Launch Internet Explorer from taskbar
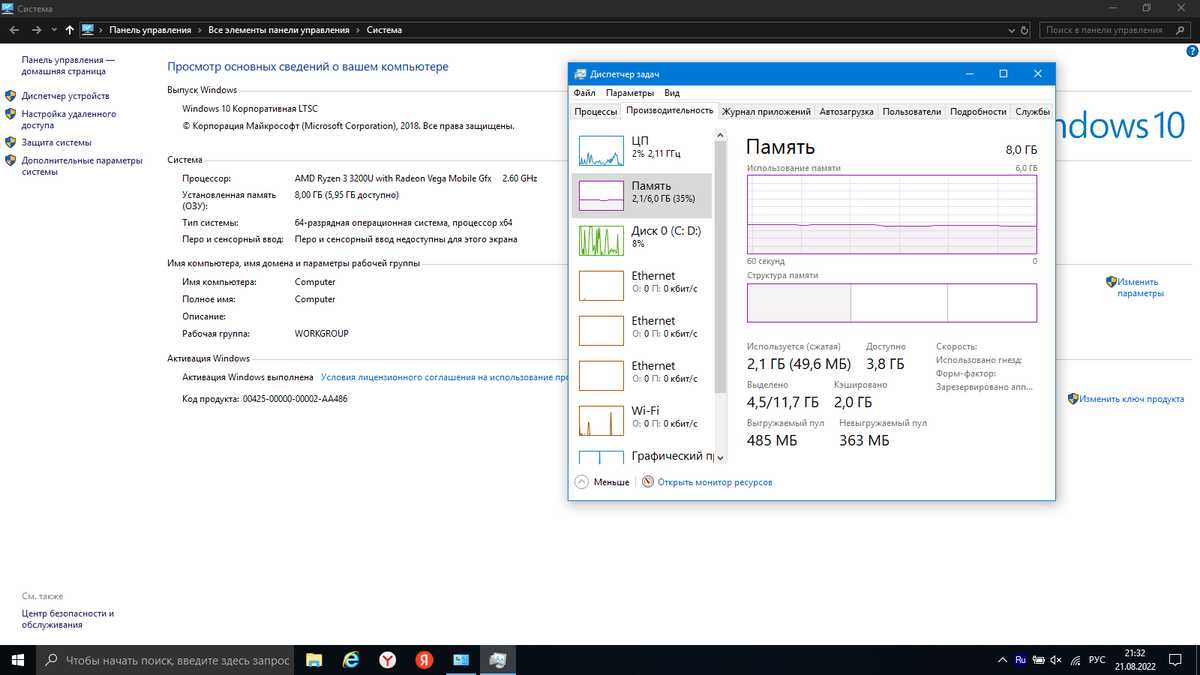 351,660
